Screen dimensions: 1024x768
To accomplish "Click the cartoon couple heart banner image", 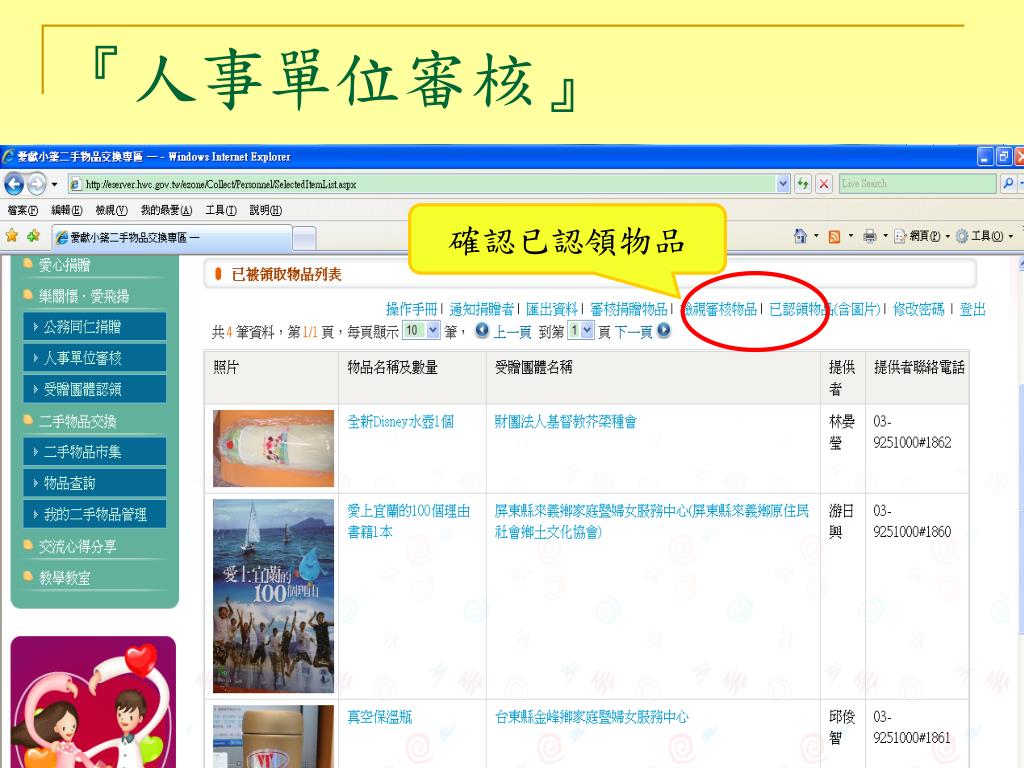I will tap(93, 702).
